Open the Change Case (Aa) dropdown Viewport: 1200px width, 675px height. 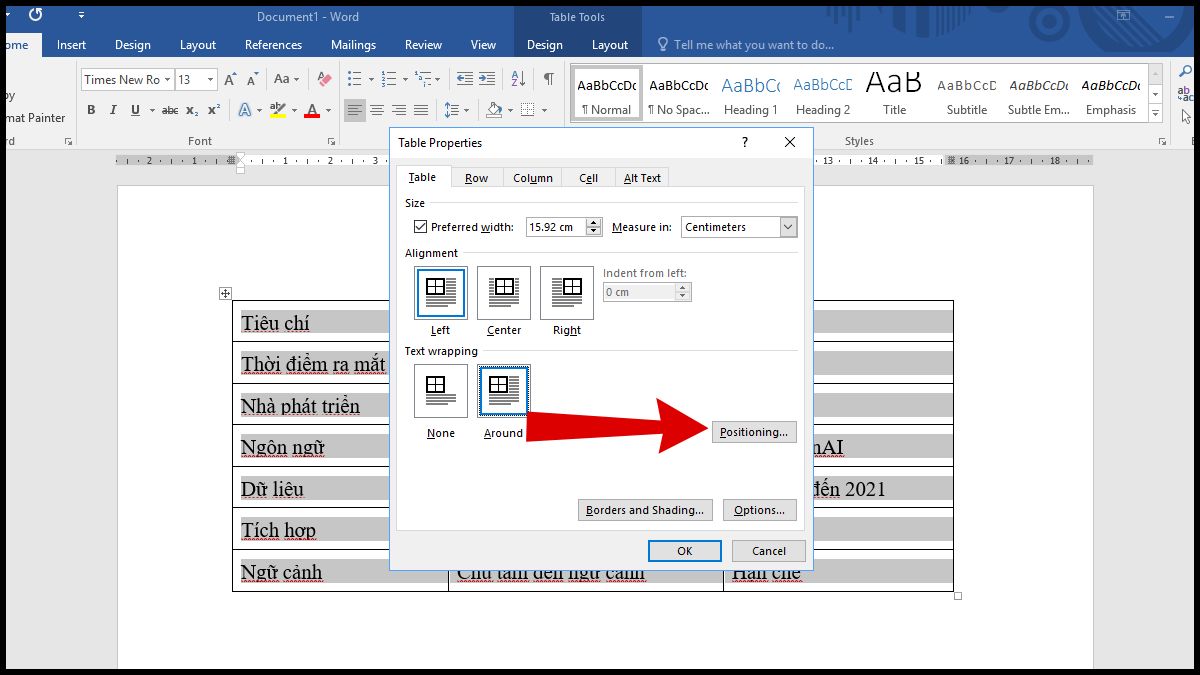coord(286,79)
